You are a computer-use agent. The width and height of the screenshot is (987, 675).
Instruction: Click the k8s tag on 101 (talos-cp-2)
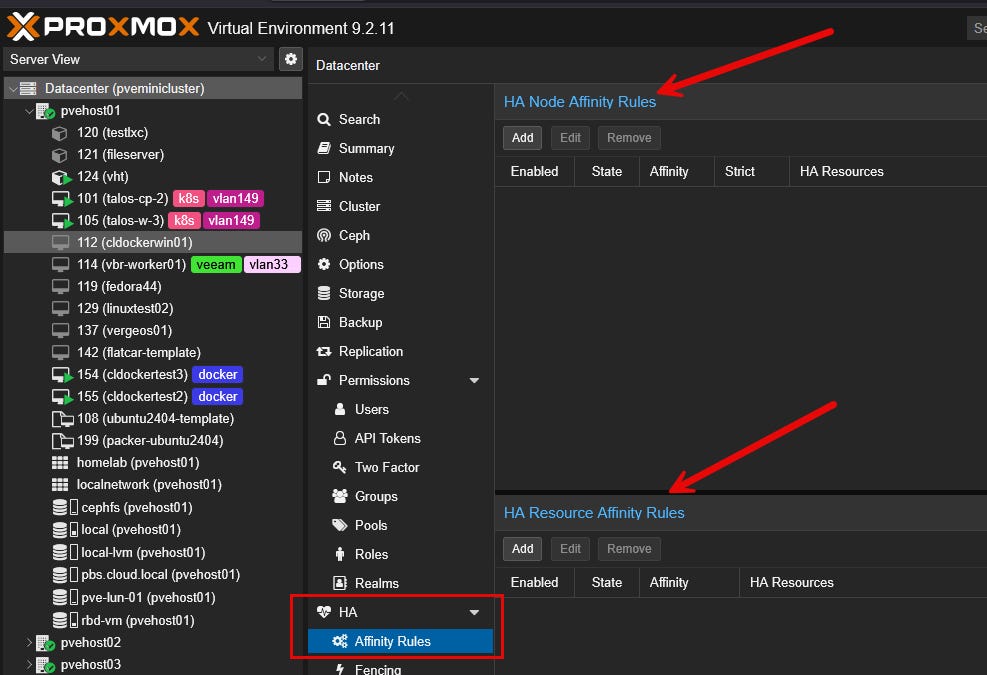click(188, 199)
